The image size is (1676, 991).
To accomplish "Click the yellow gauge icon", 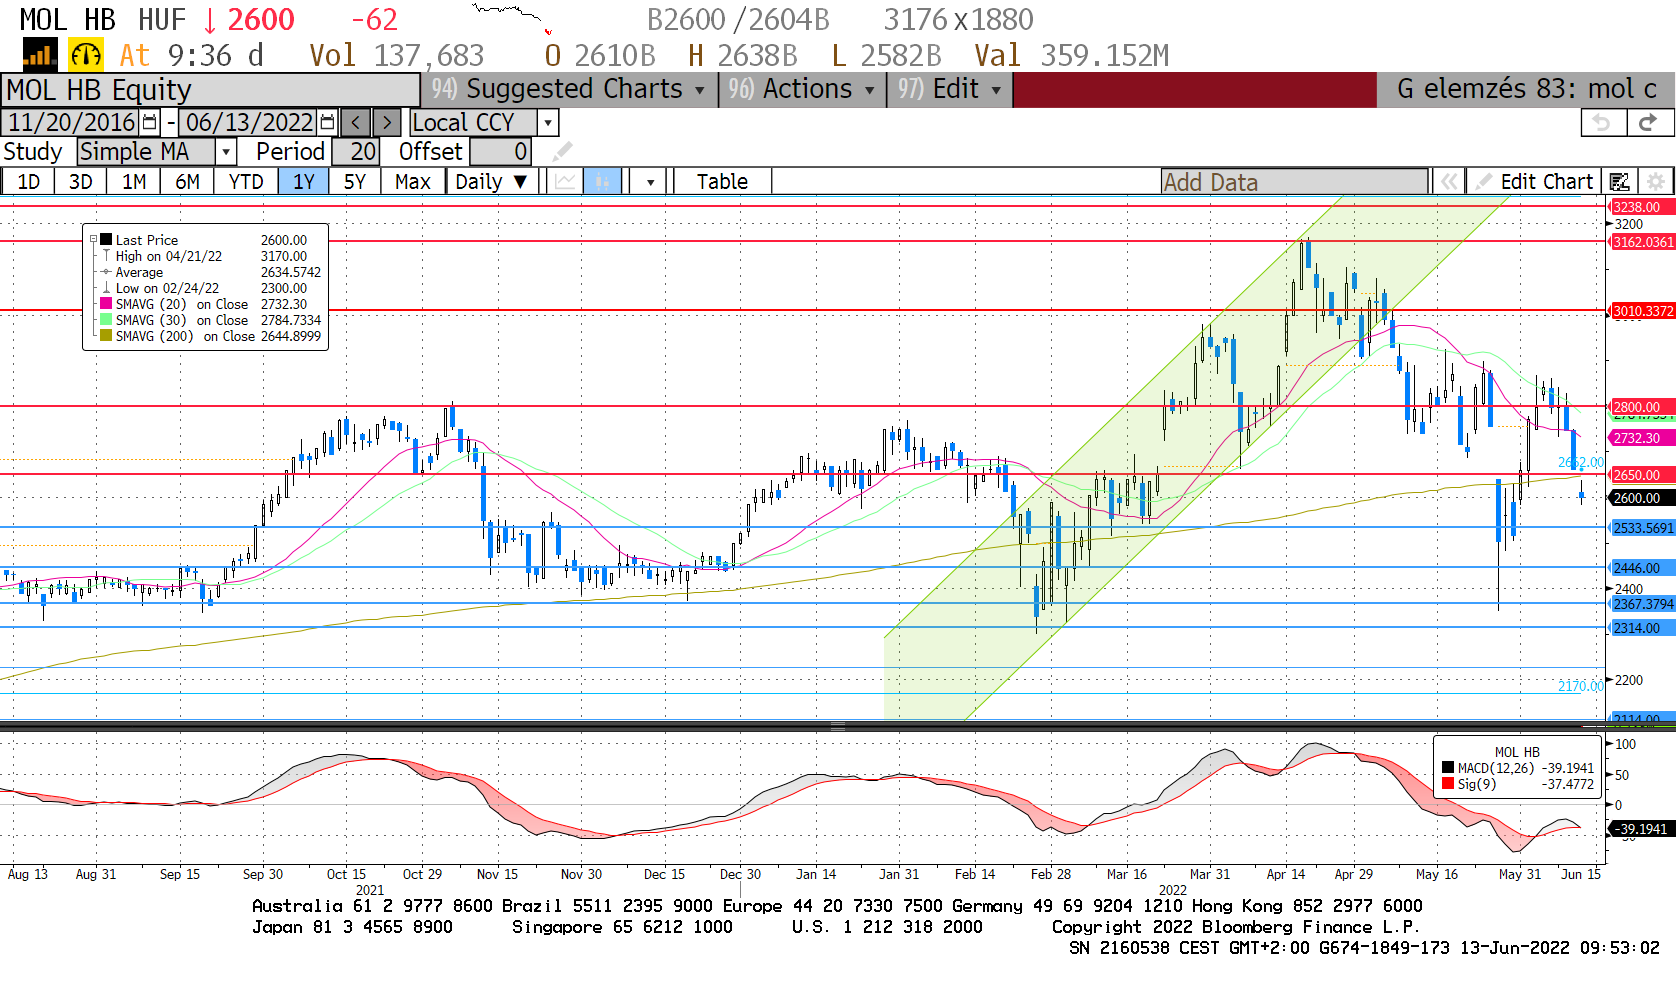I will click(86, 55).
